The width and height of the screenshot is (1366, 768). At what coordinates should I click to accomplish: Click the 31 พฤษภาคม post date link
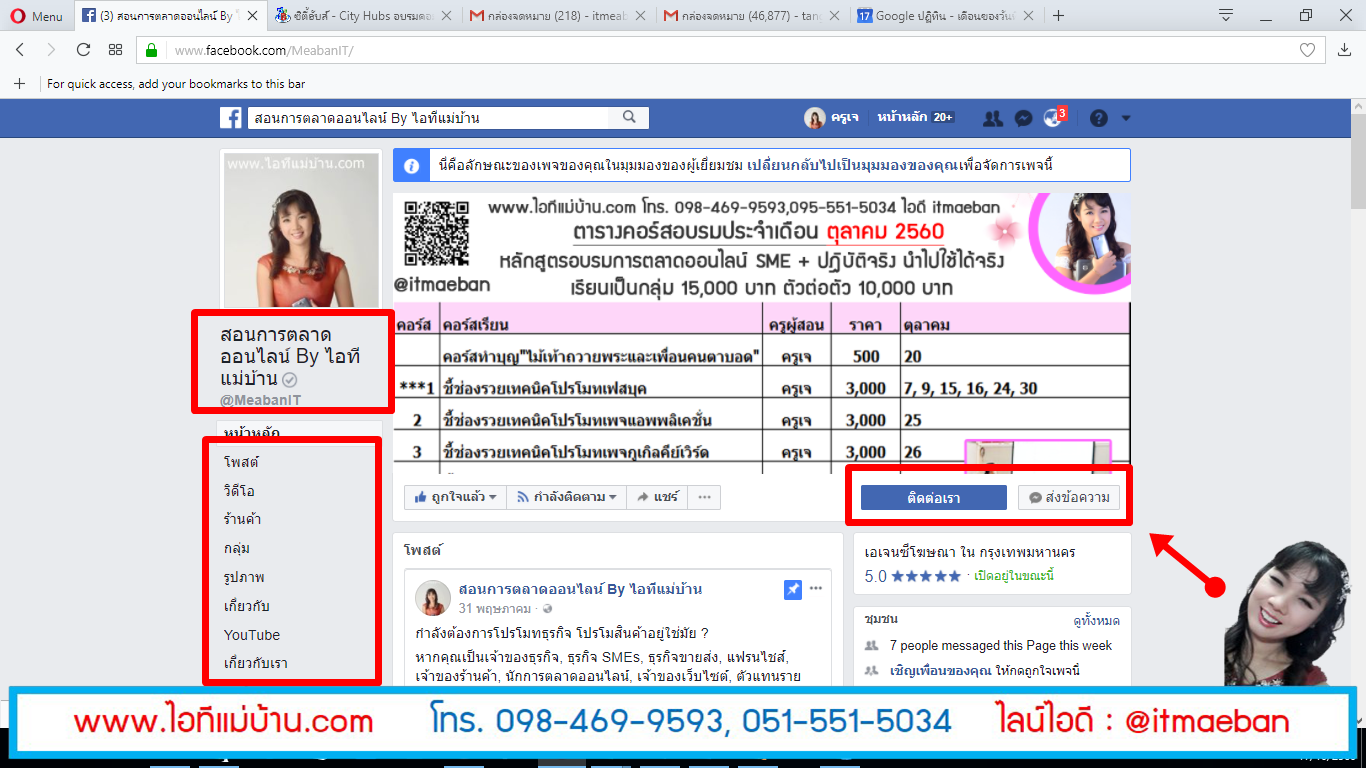point(497,608)
